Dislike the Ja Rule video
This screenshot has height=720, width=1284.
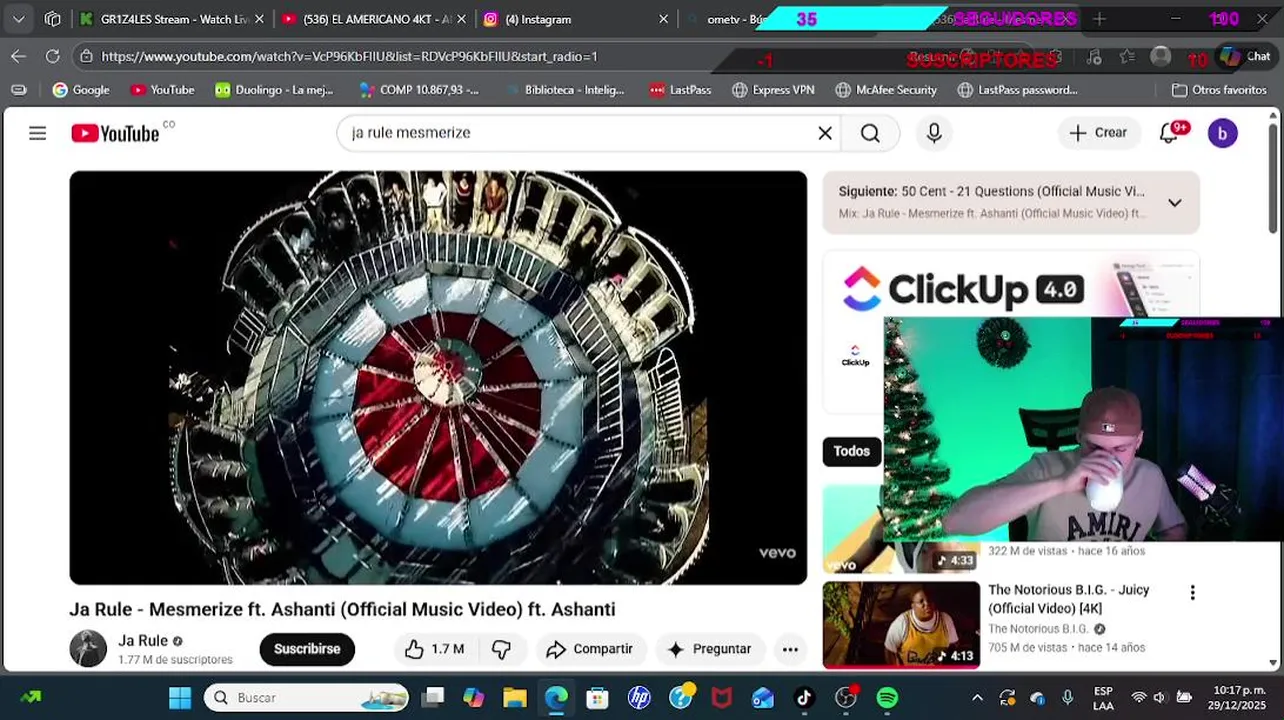click(x=501, y=649)
